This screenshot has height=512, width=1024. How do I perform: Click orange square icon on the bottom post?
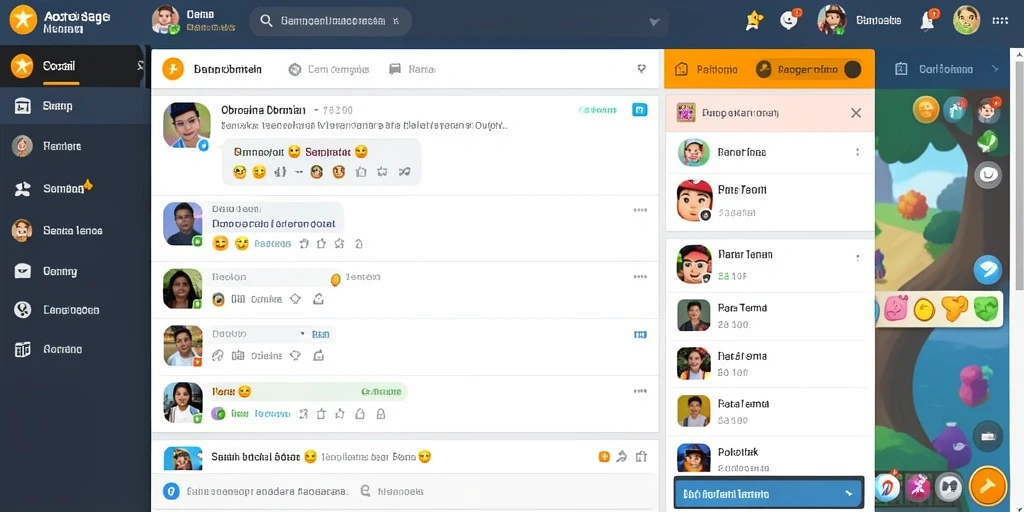[604, 457]
